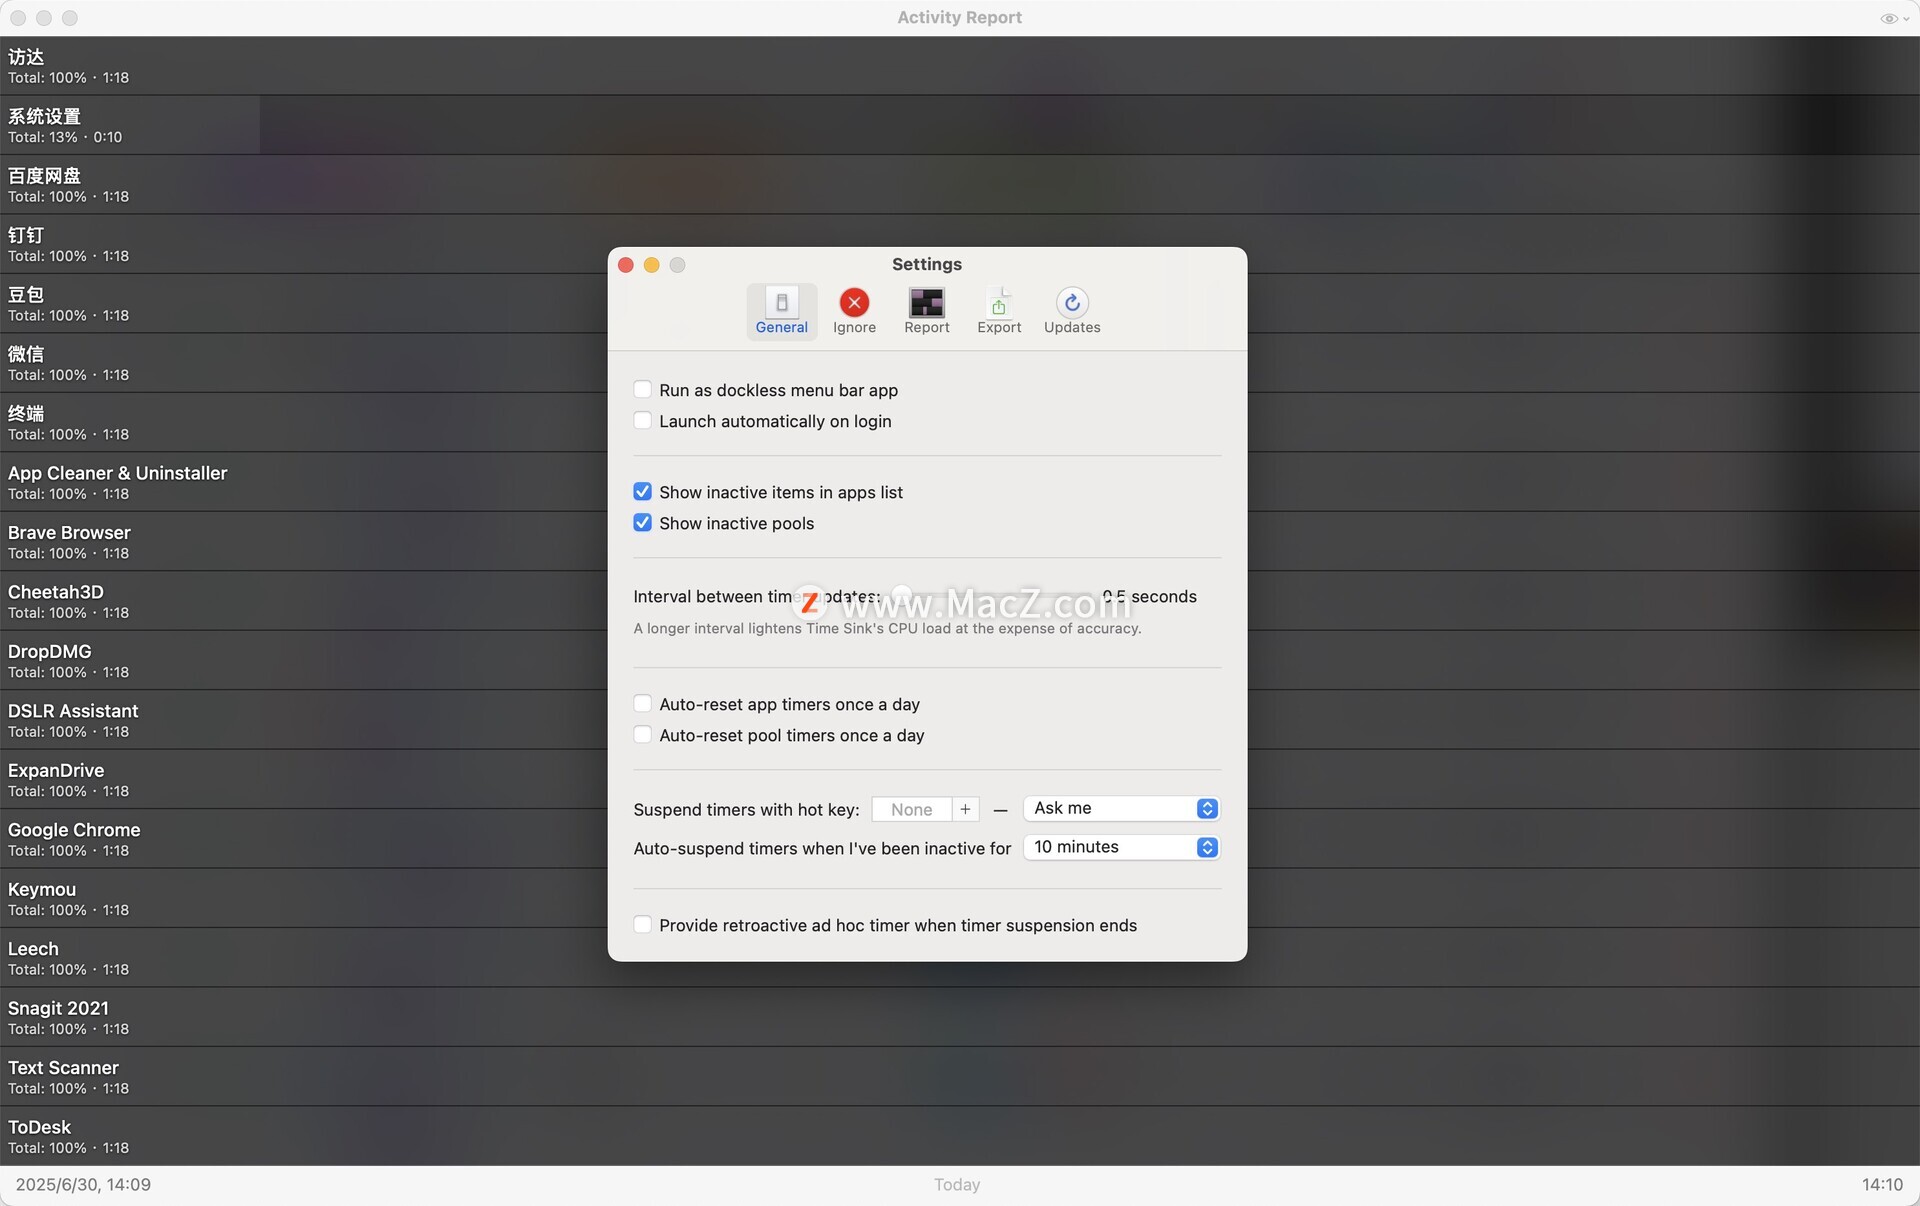1920x1206 pixels.
Task: Click the plus button beside hot key field
Action: [965, 809]
